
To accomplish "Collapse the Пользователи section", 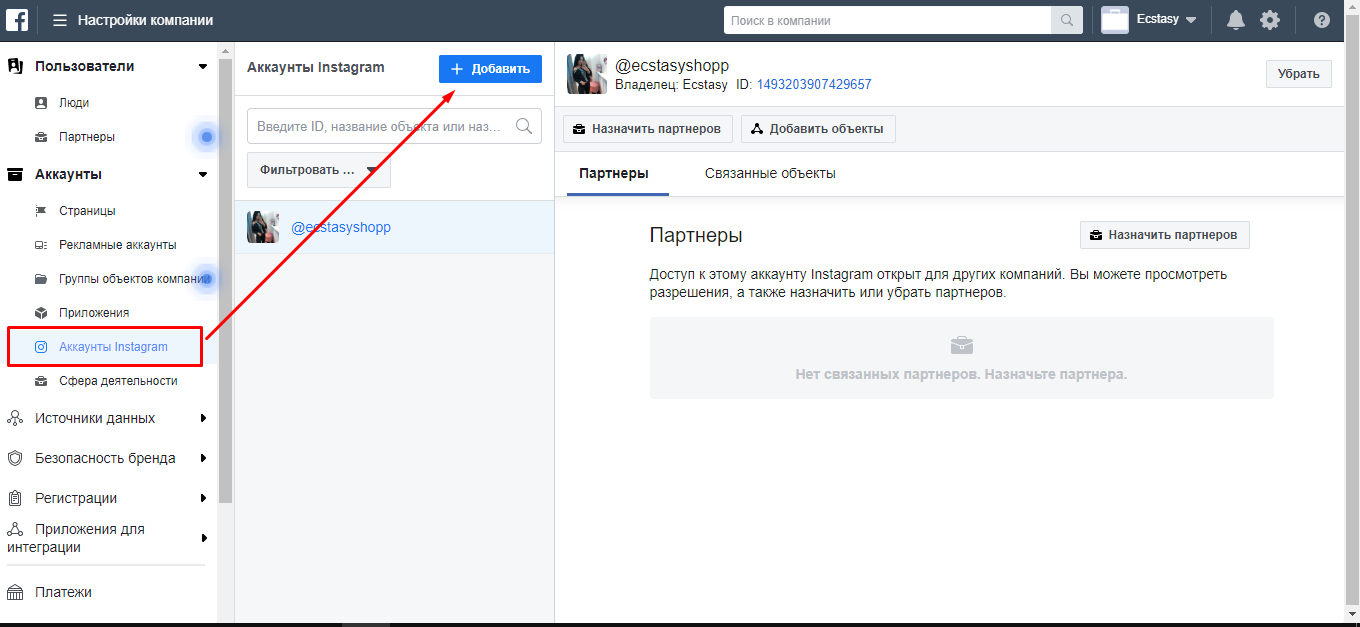I will coord(203,66).
